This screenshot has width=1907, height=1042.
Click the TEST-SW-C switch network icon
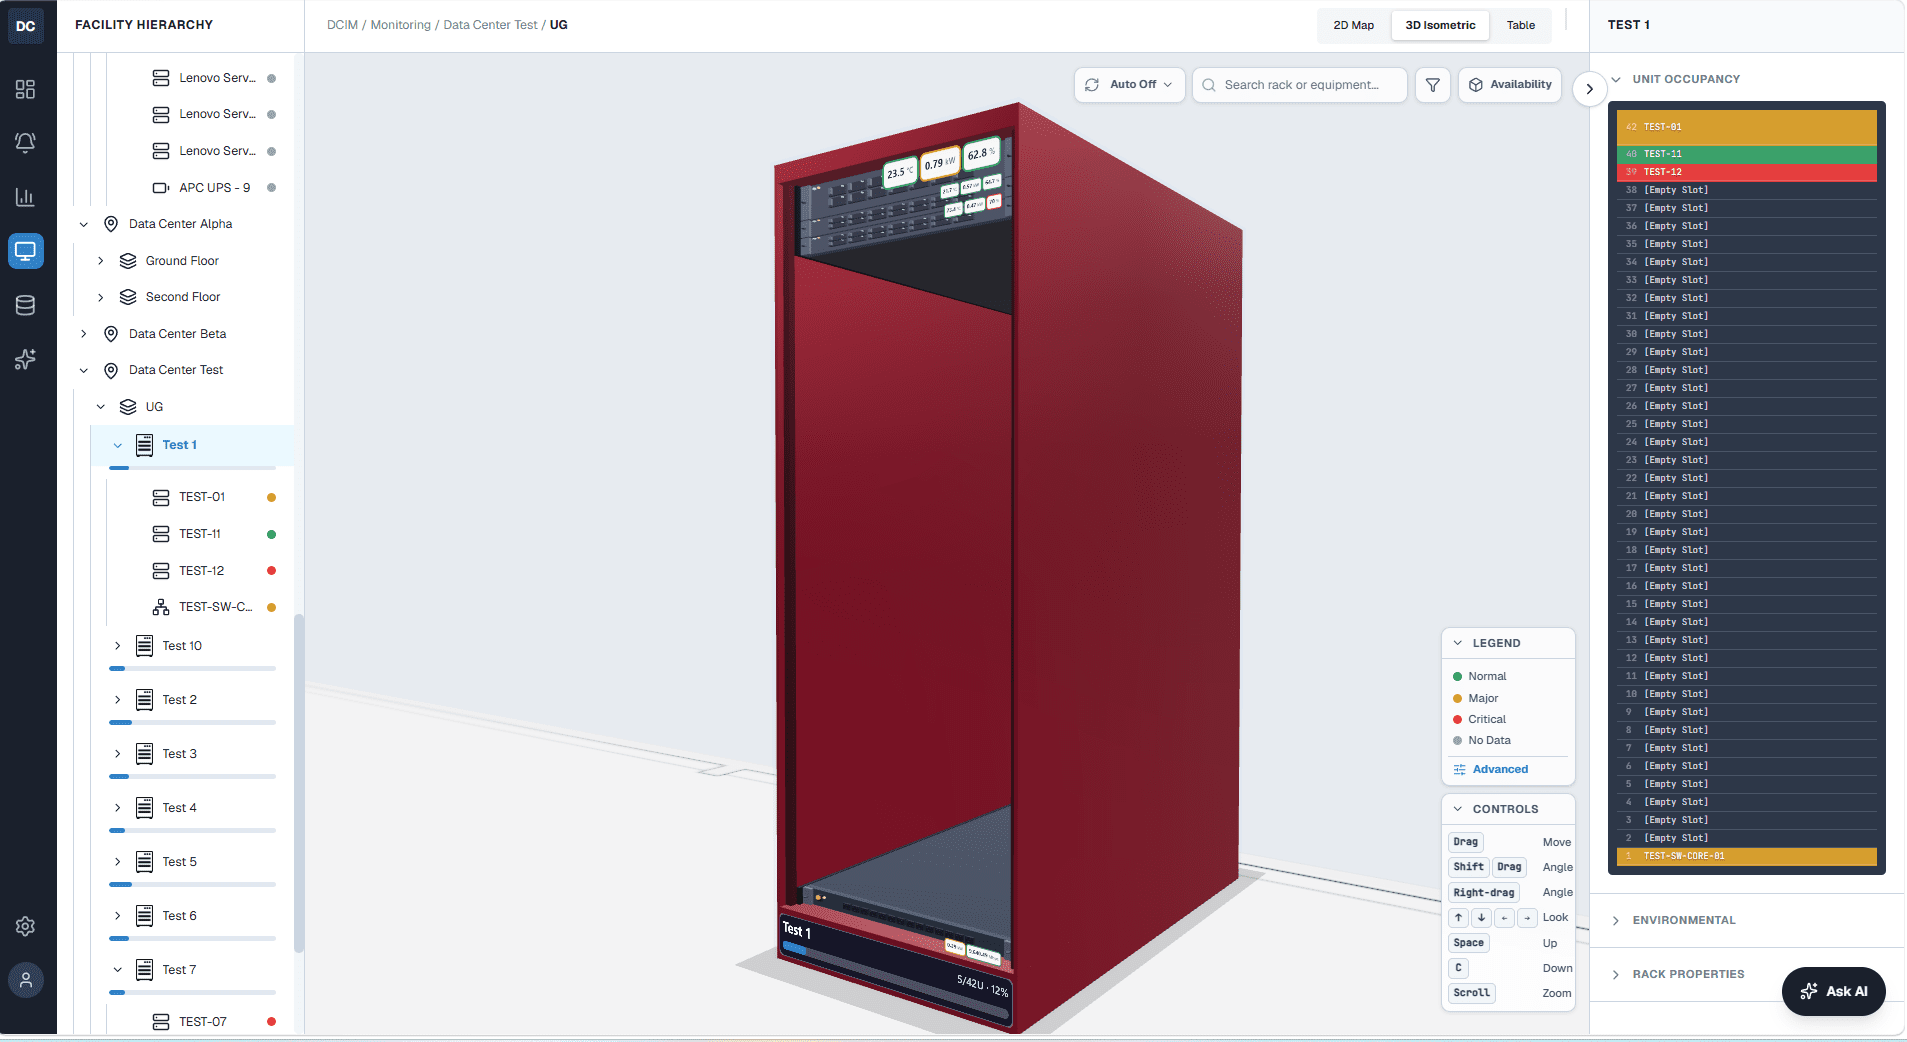[161, 607]
